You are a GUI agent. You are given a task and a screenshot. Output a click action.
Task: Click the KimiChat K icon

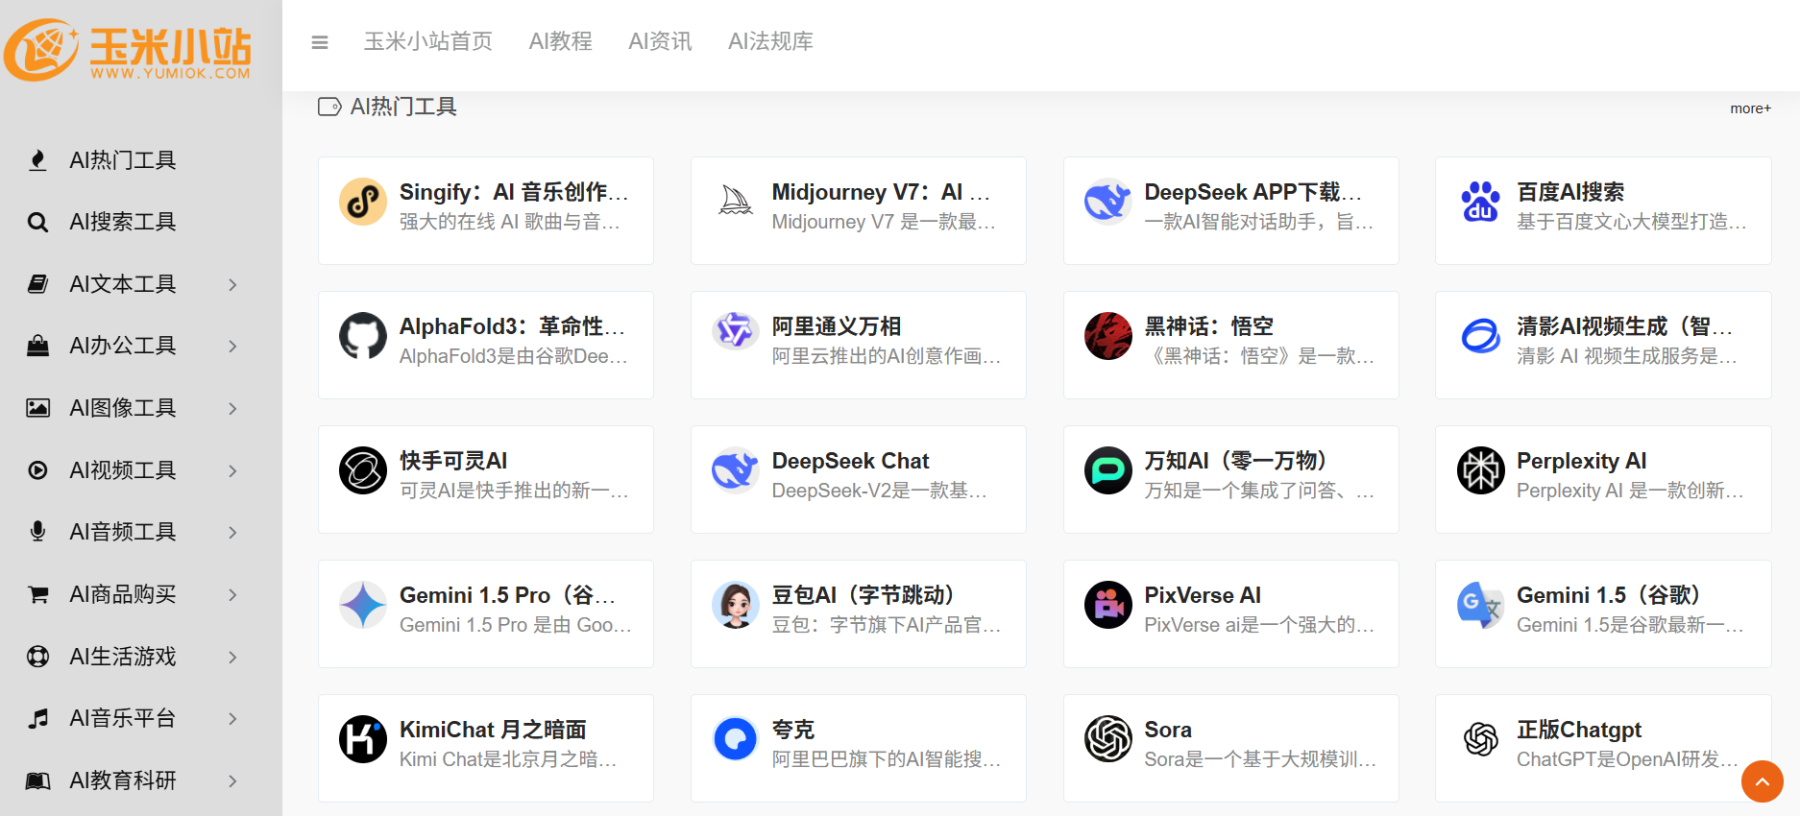coord(363,740)
